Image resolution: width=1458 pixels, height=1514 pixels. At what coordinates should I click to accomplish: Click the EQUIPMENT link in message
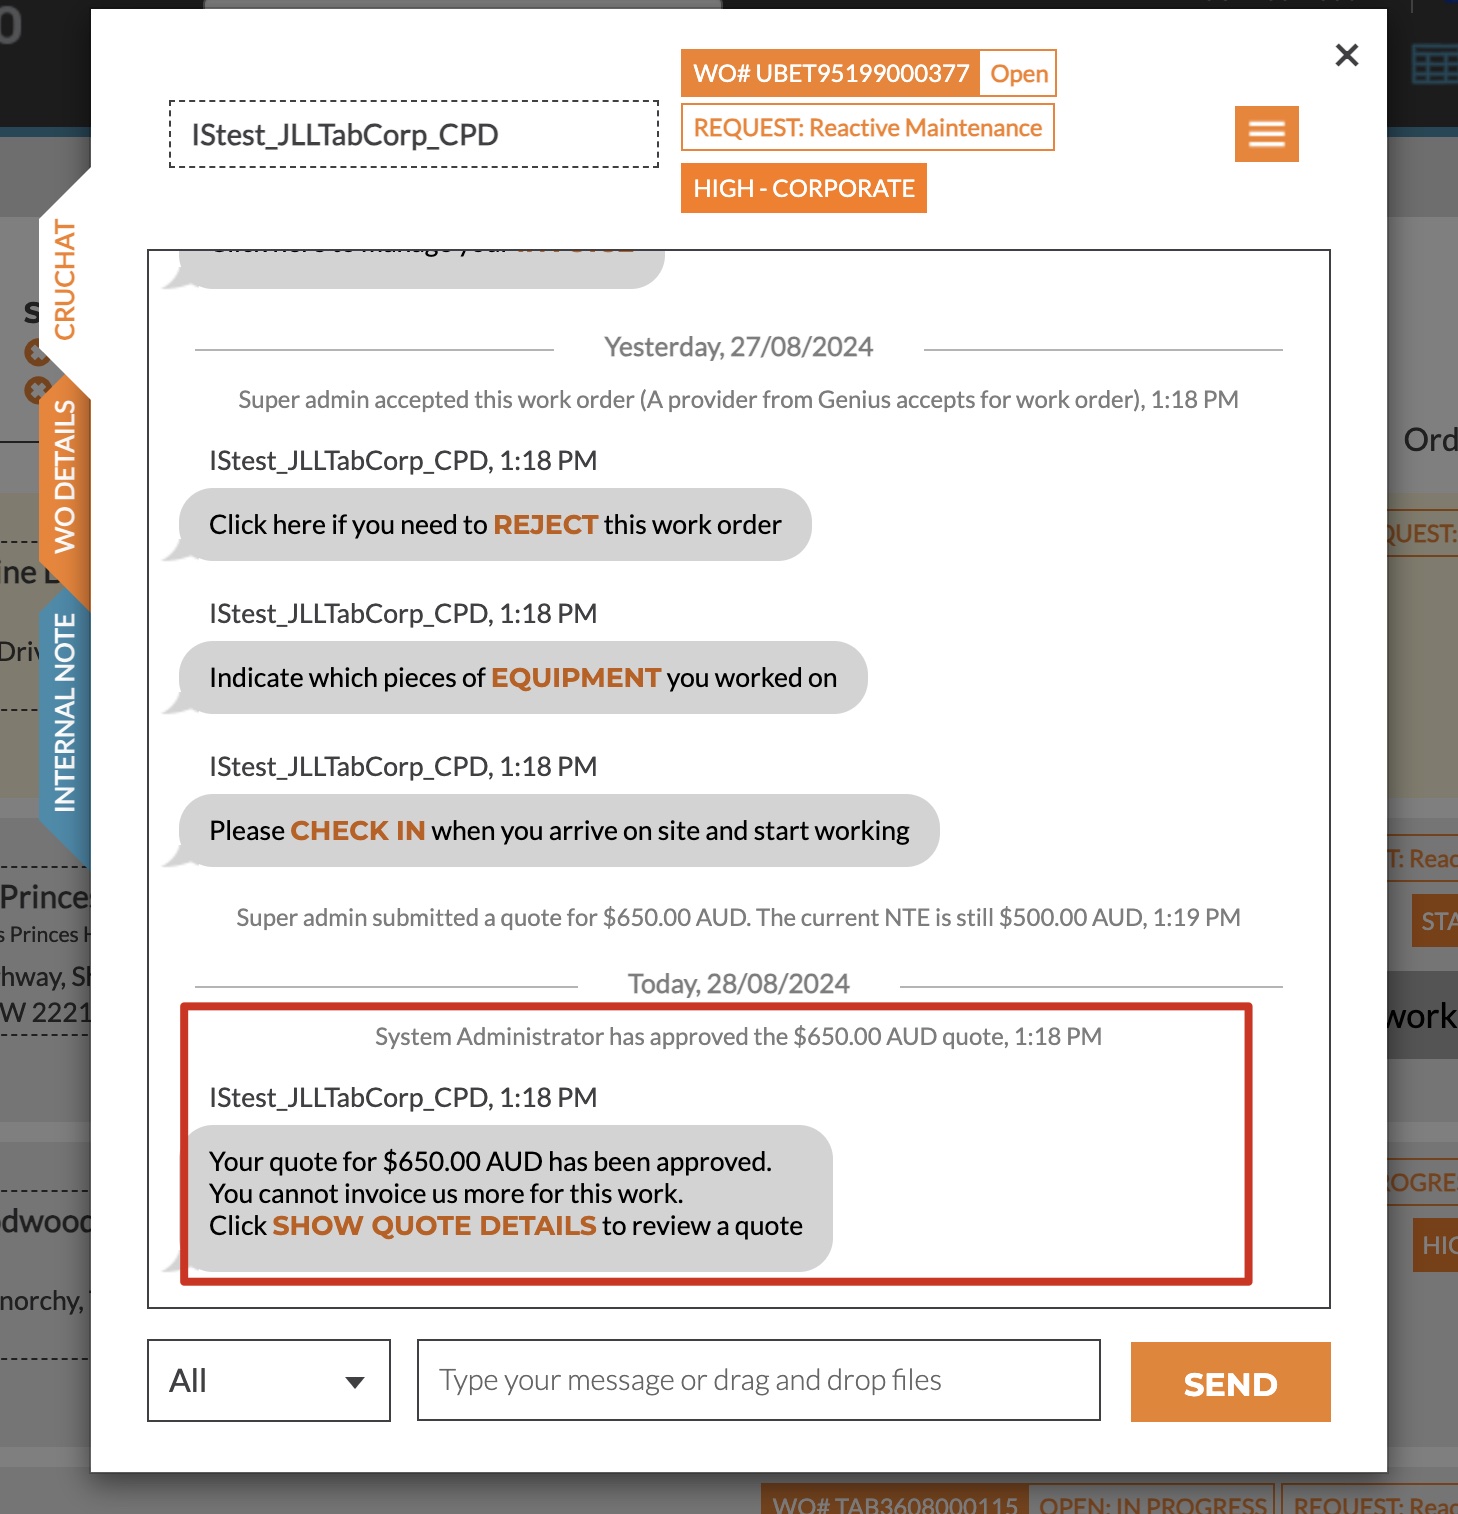click(x=576, y=678)
